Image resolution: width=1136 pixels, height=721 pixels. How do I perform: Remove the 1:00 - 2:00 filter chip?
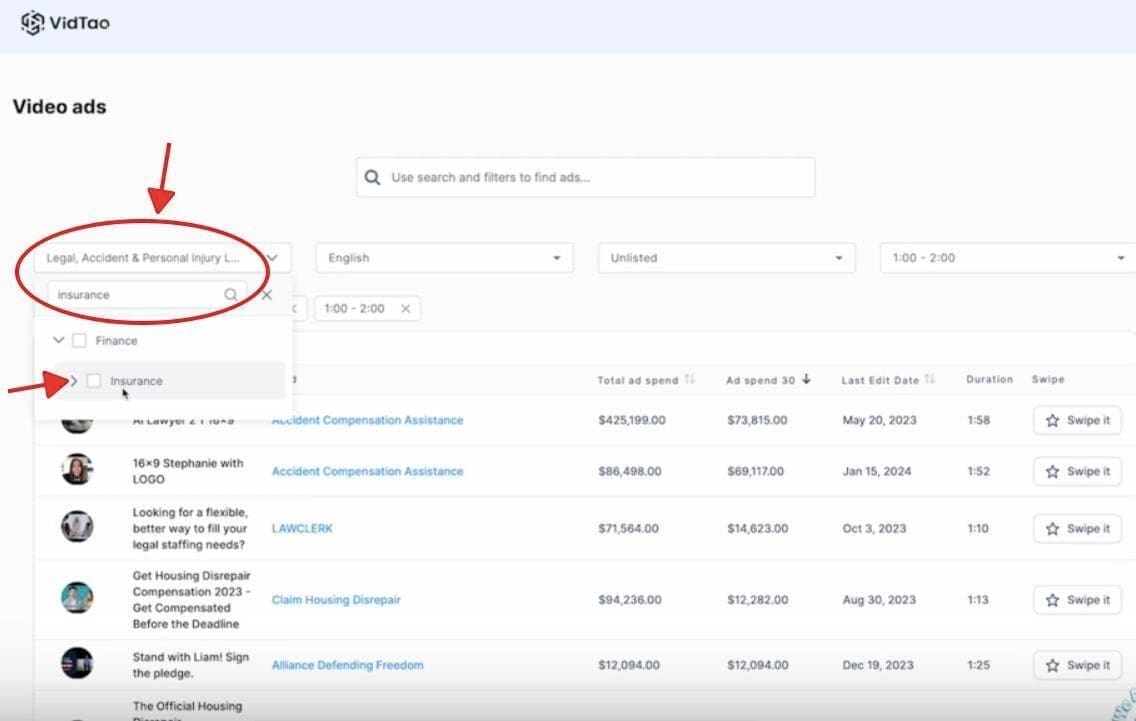(405, 309)
